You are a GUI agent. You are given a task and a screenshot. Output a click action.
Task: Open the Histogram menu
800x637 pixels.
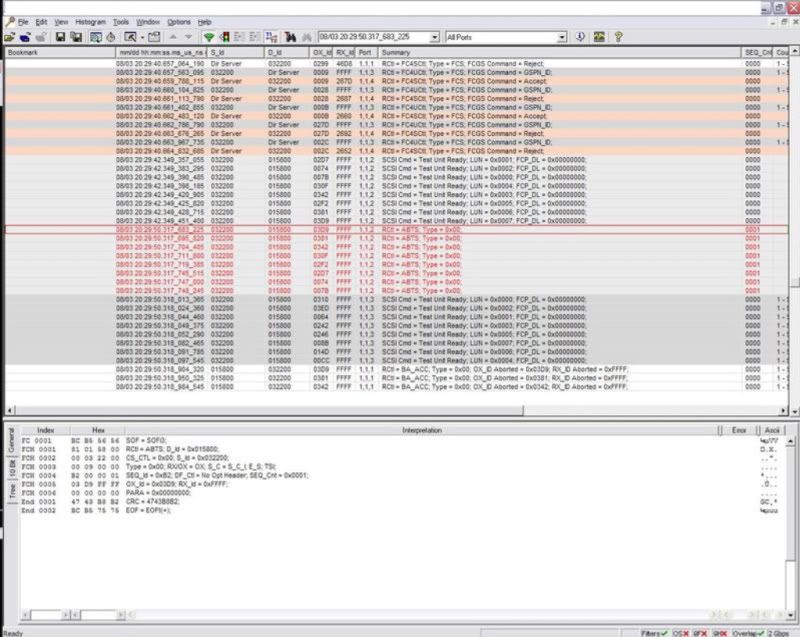(91, 21)
